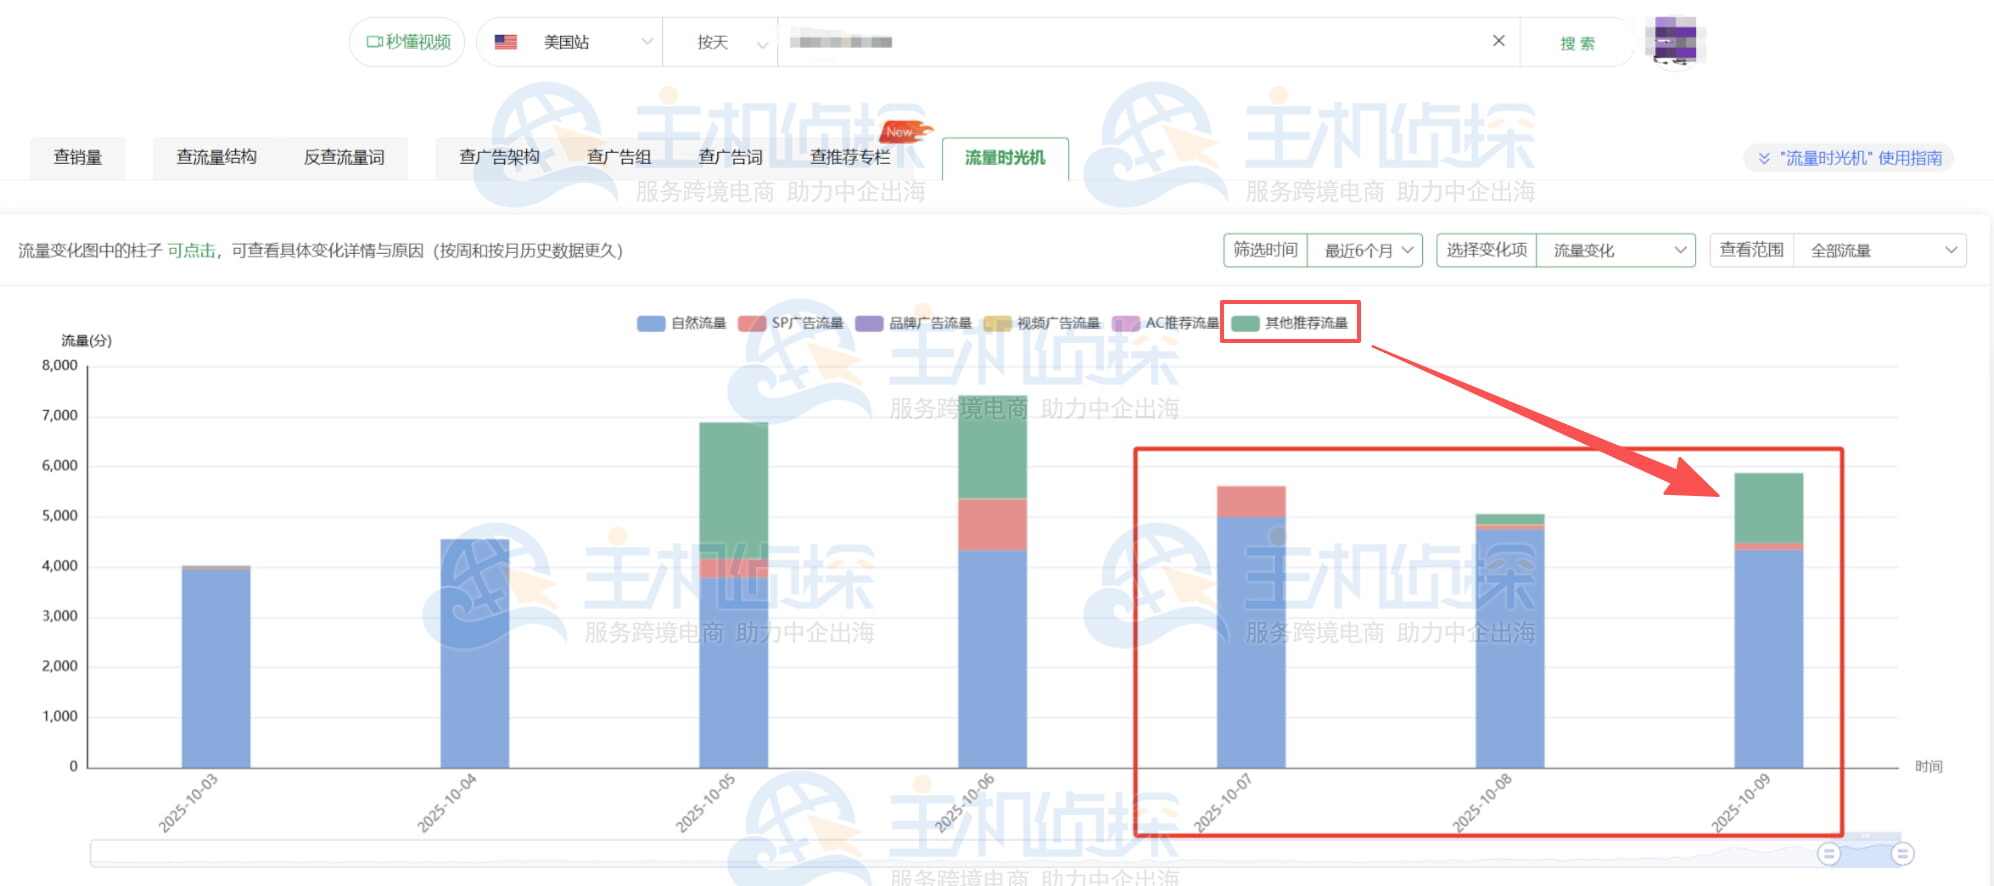
Task: Open the 查广告架构 tab
Action: 499,157
